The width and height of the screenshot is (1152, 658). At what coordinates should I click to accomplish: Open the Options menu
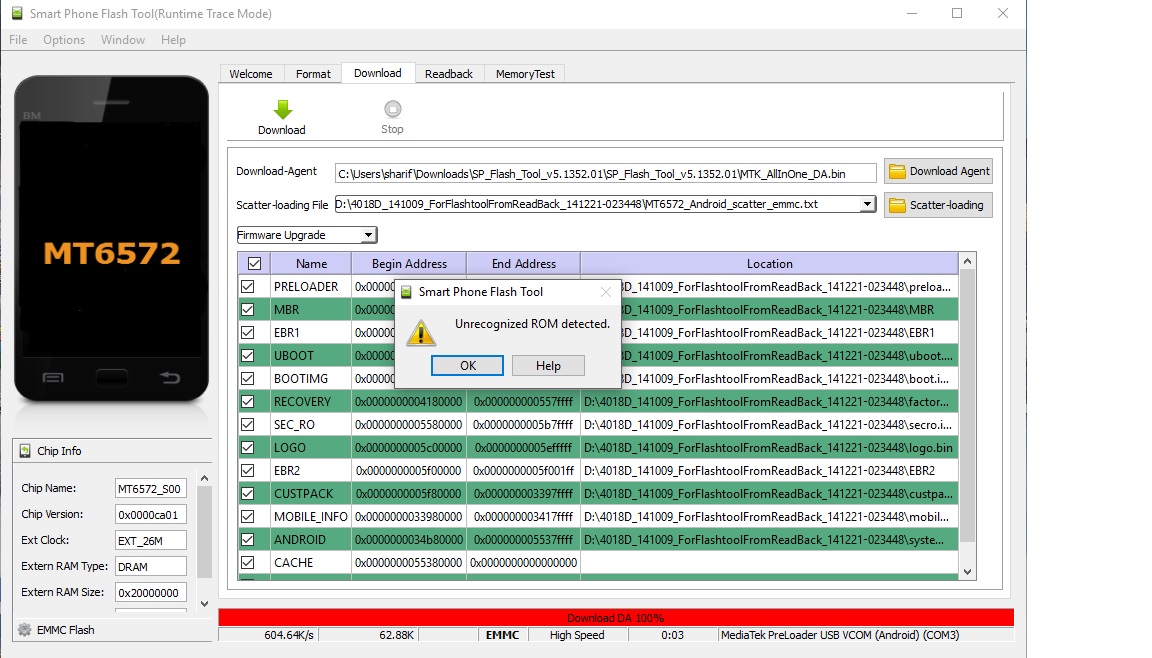pyautogui.click(x=64, y=40)
